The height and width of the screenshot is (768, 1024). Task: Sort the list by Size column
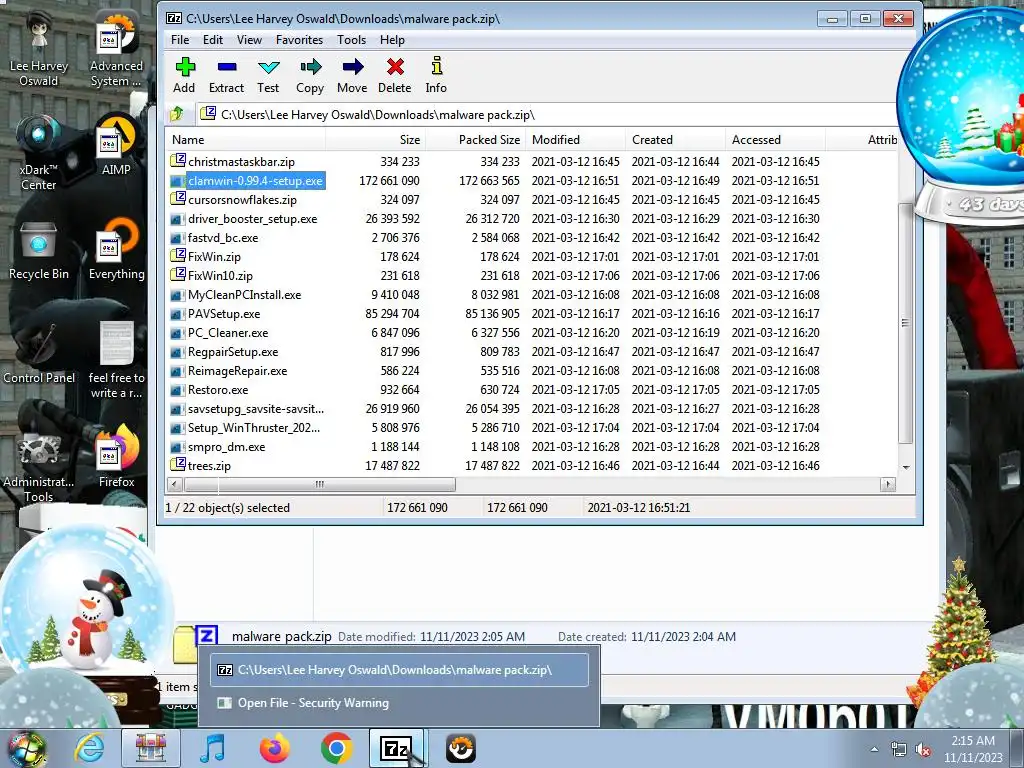[x=376, y=140]
